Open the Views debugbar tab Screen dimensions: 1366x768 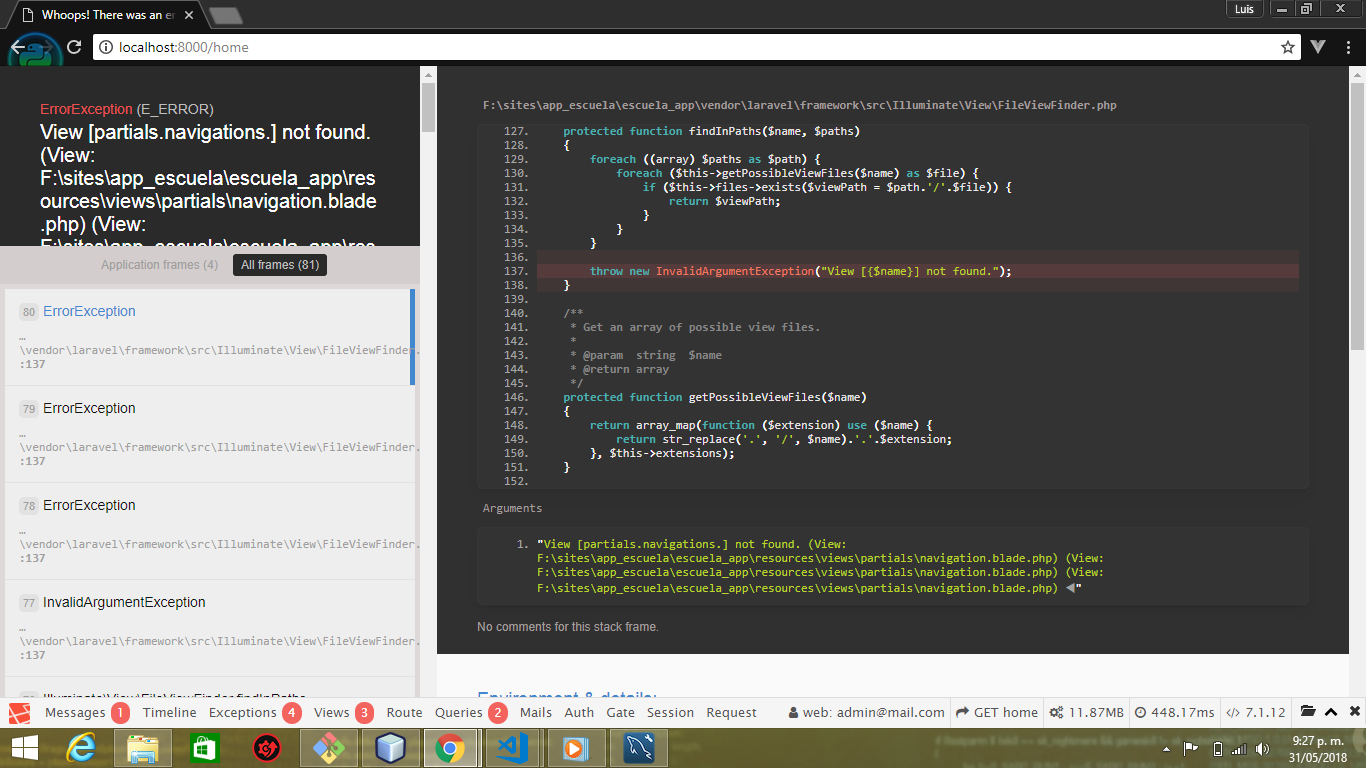[x=343, y=713]
